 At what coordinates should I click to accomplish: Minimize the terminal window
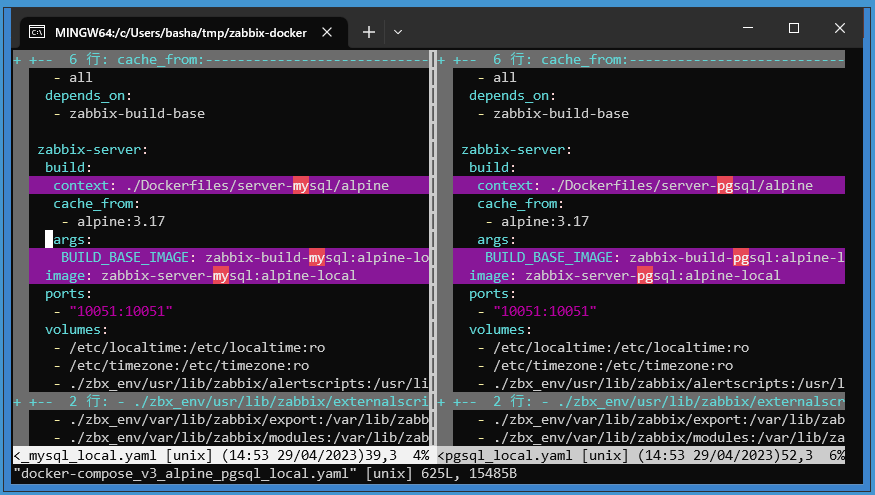pyautogui.click(x=748, y=28)
